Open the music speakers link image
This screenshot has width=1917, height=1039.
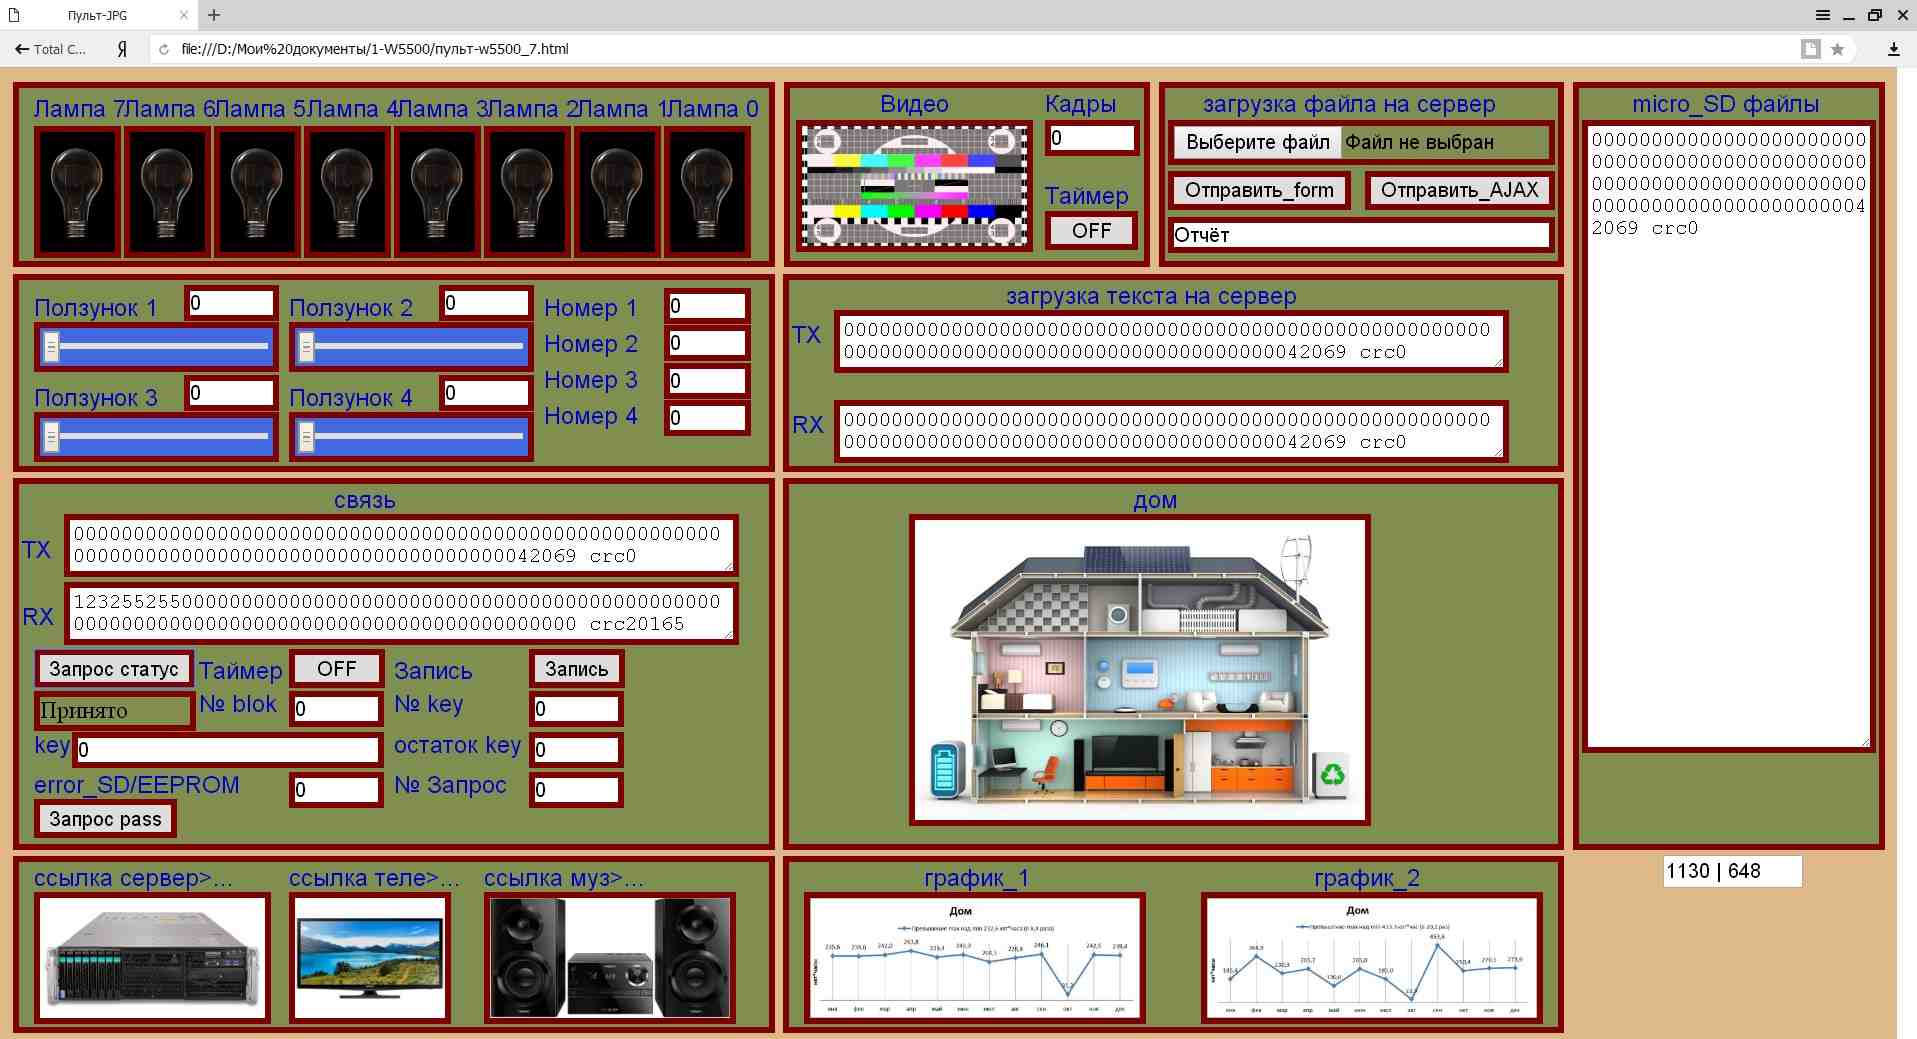point(609,957)
